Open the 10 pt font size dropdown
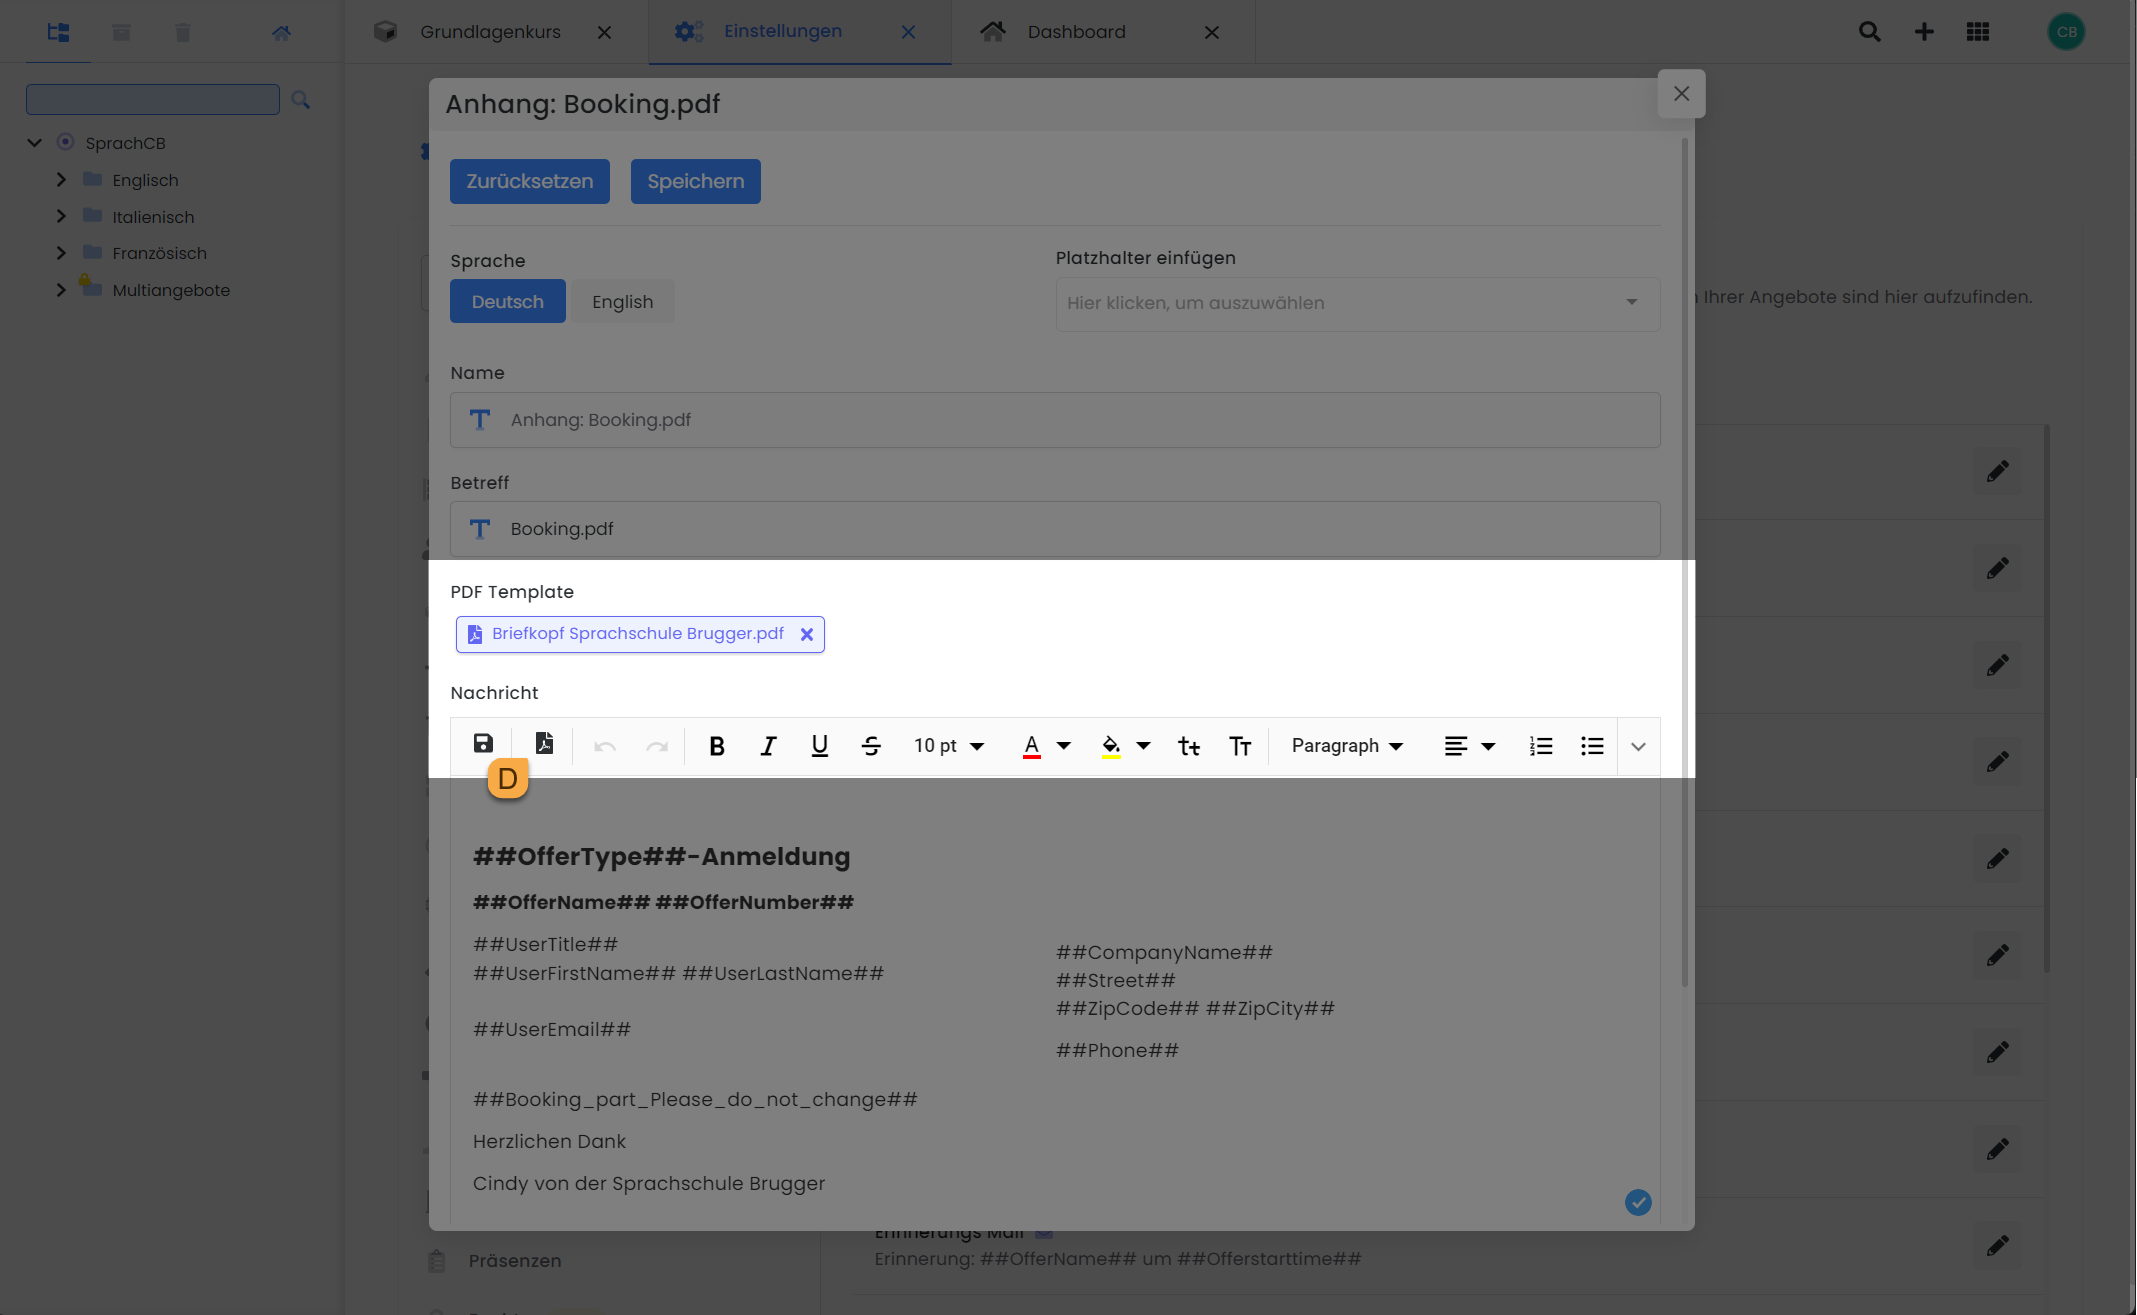Viewport: 2137px width, 1315px height. coord(948,746)
